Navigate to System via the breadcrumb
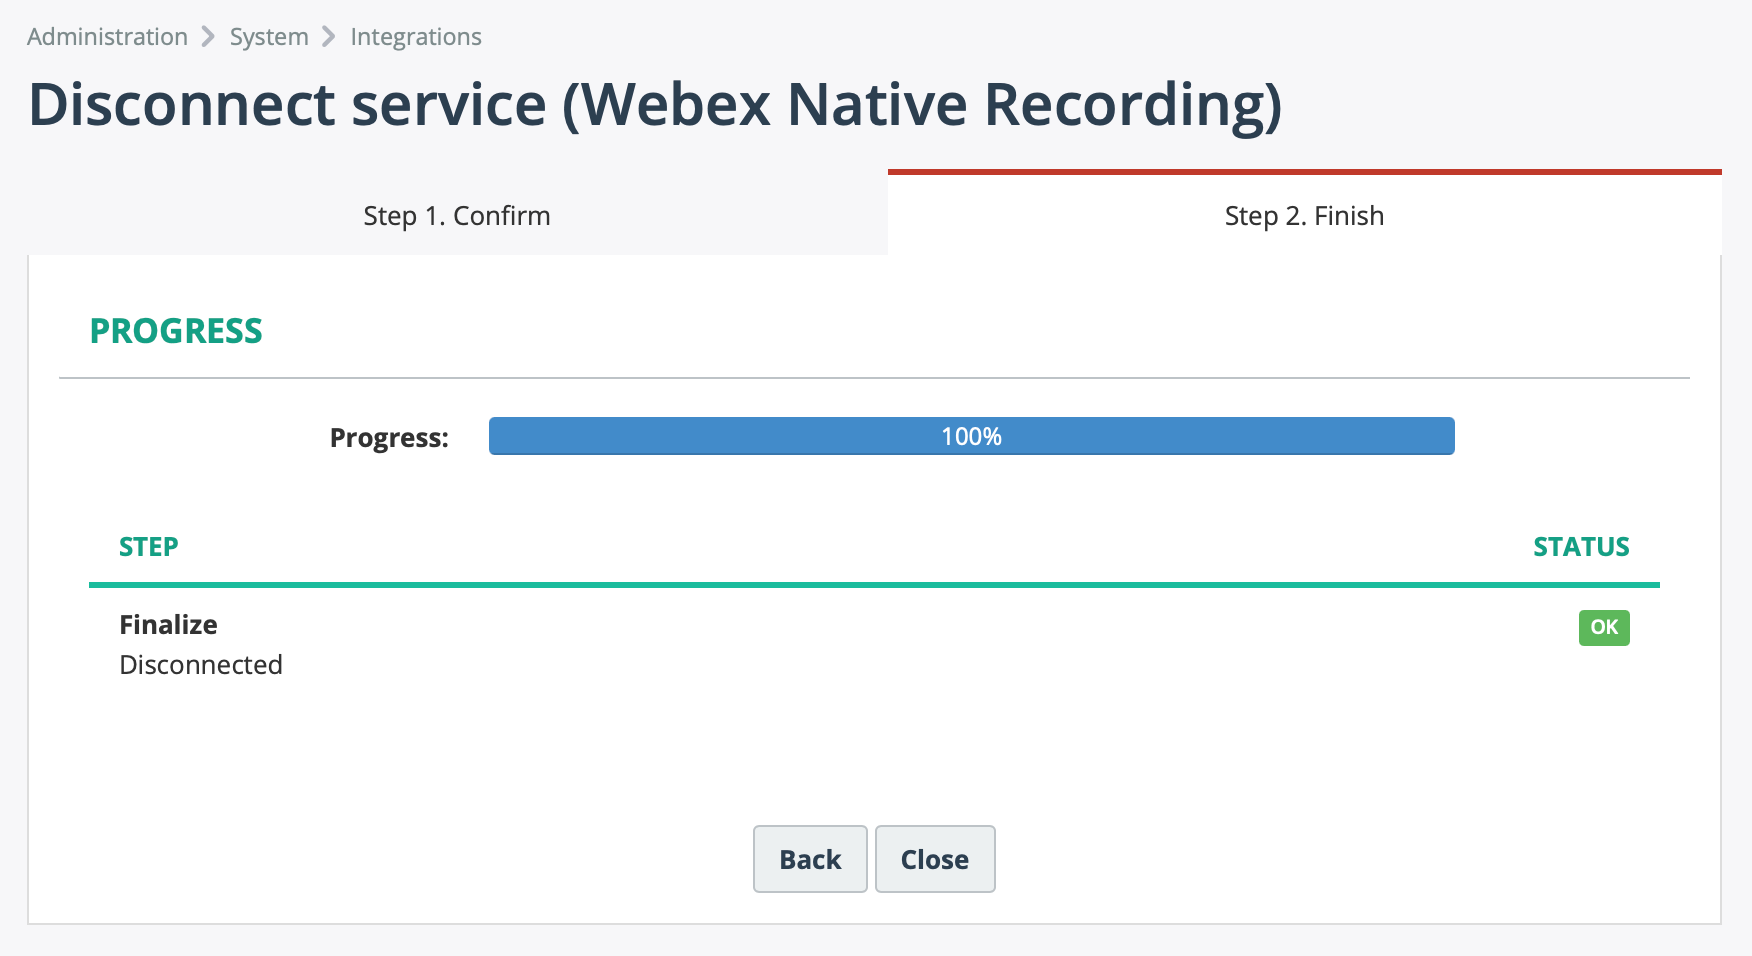Viewport: 1752px width, 956px height. (268, 36)
